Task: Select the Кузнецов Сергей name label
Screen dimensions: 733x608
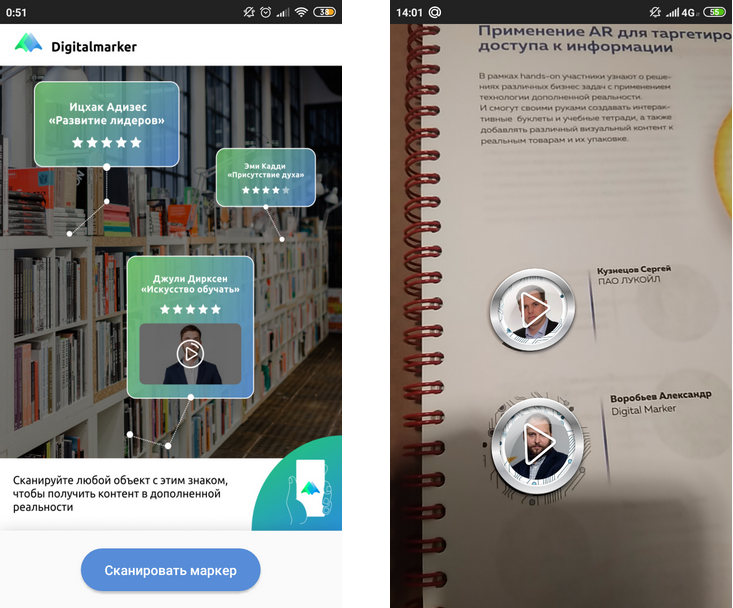Action: point(633,270)
